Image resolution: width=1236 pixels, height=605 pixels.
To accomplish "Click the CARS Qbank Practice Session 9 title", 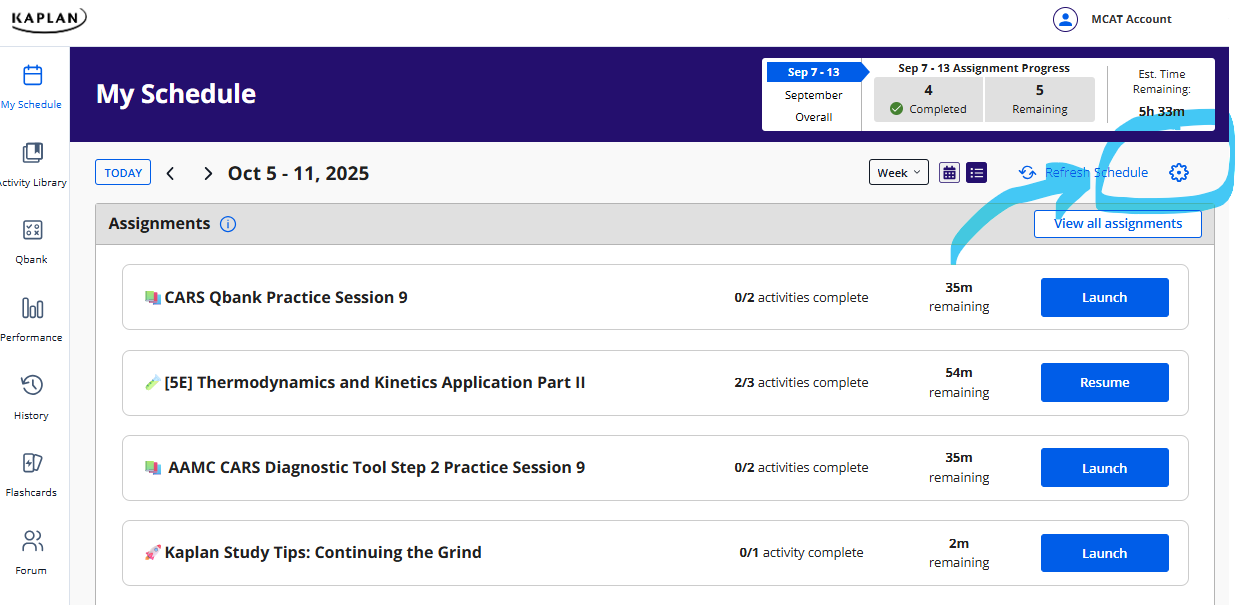I will [286, 297].
